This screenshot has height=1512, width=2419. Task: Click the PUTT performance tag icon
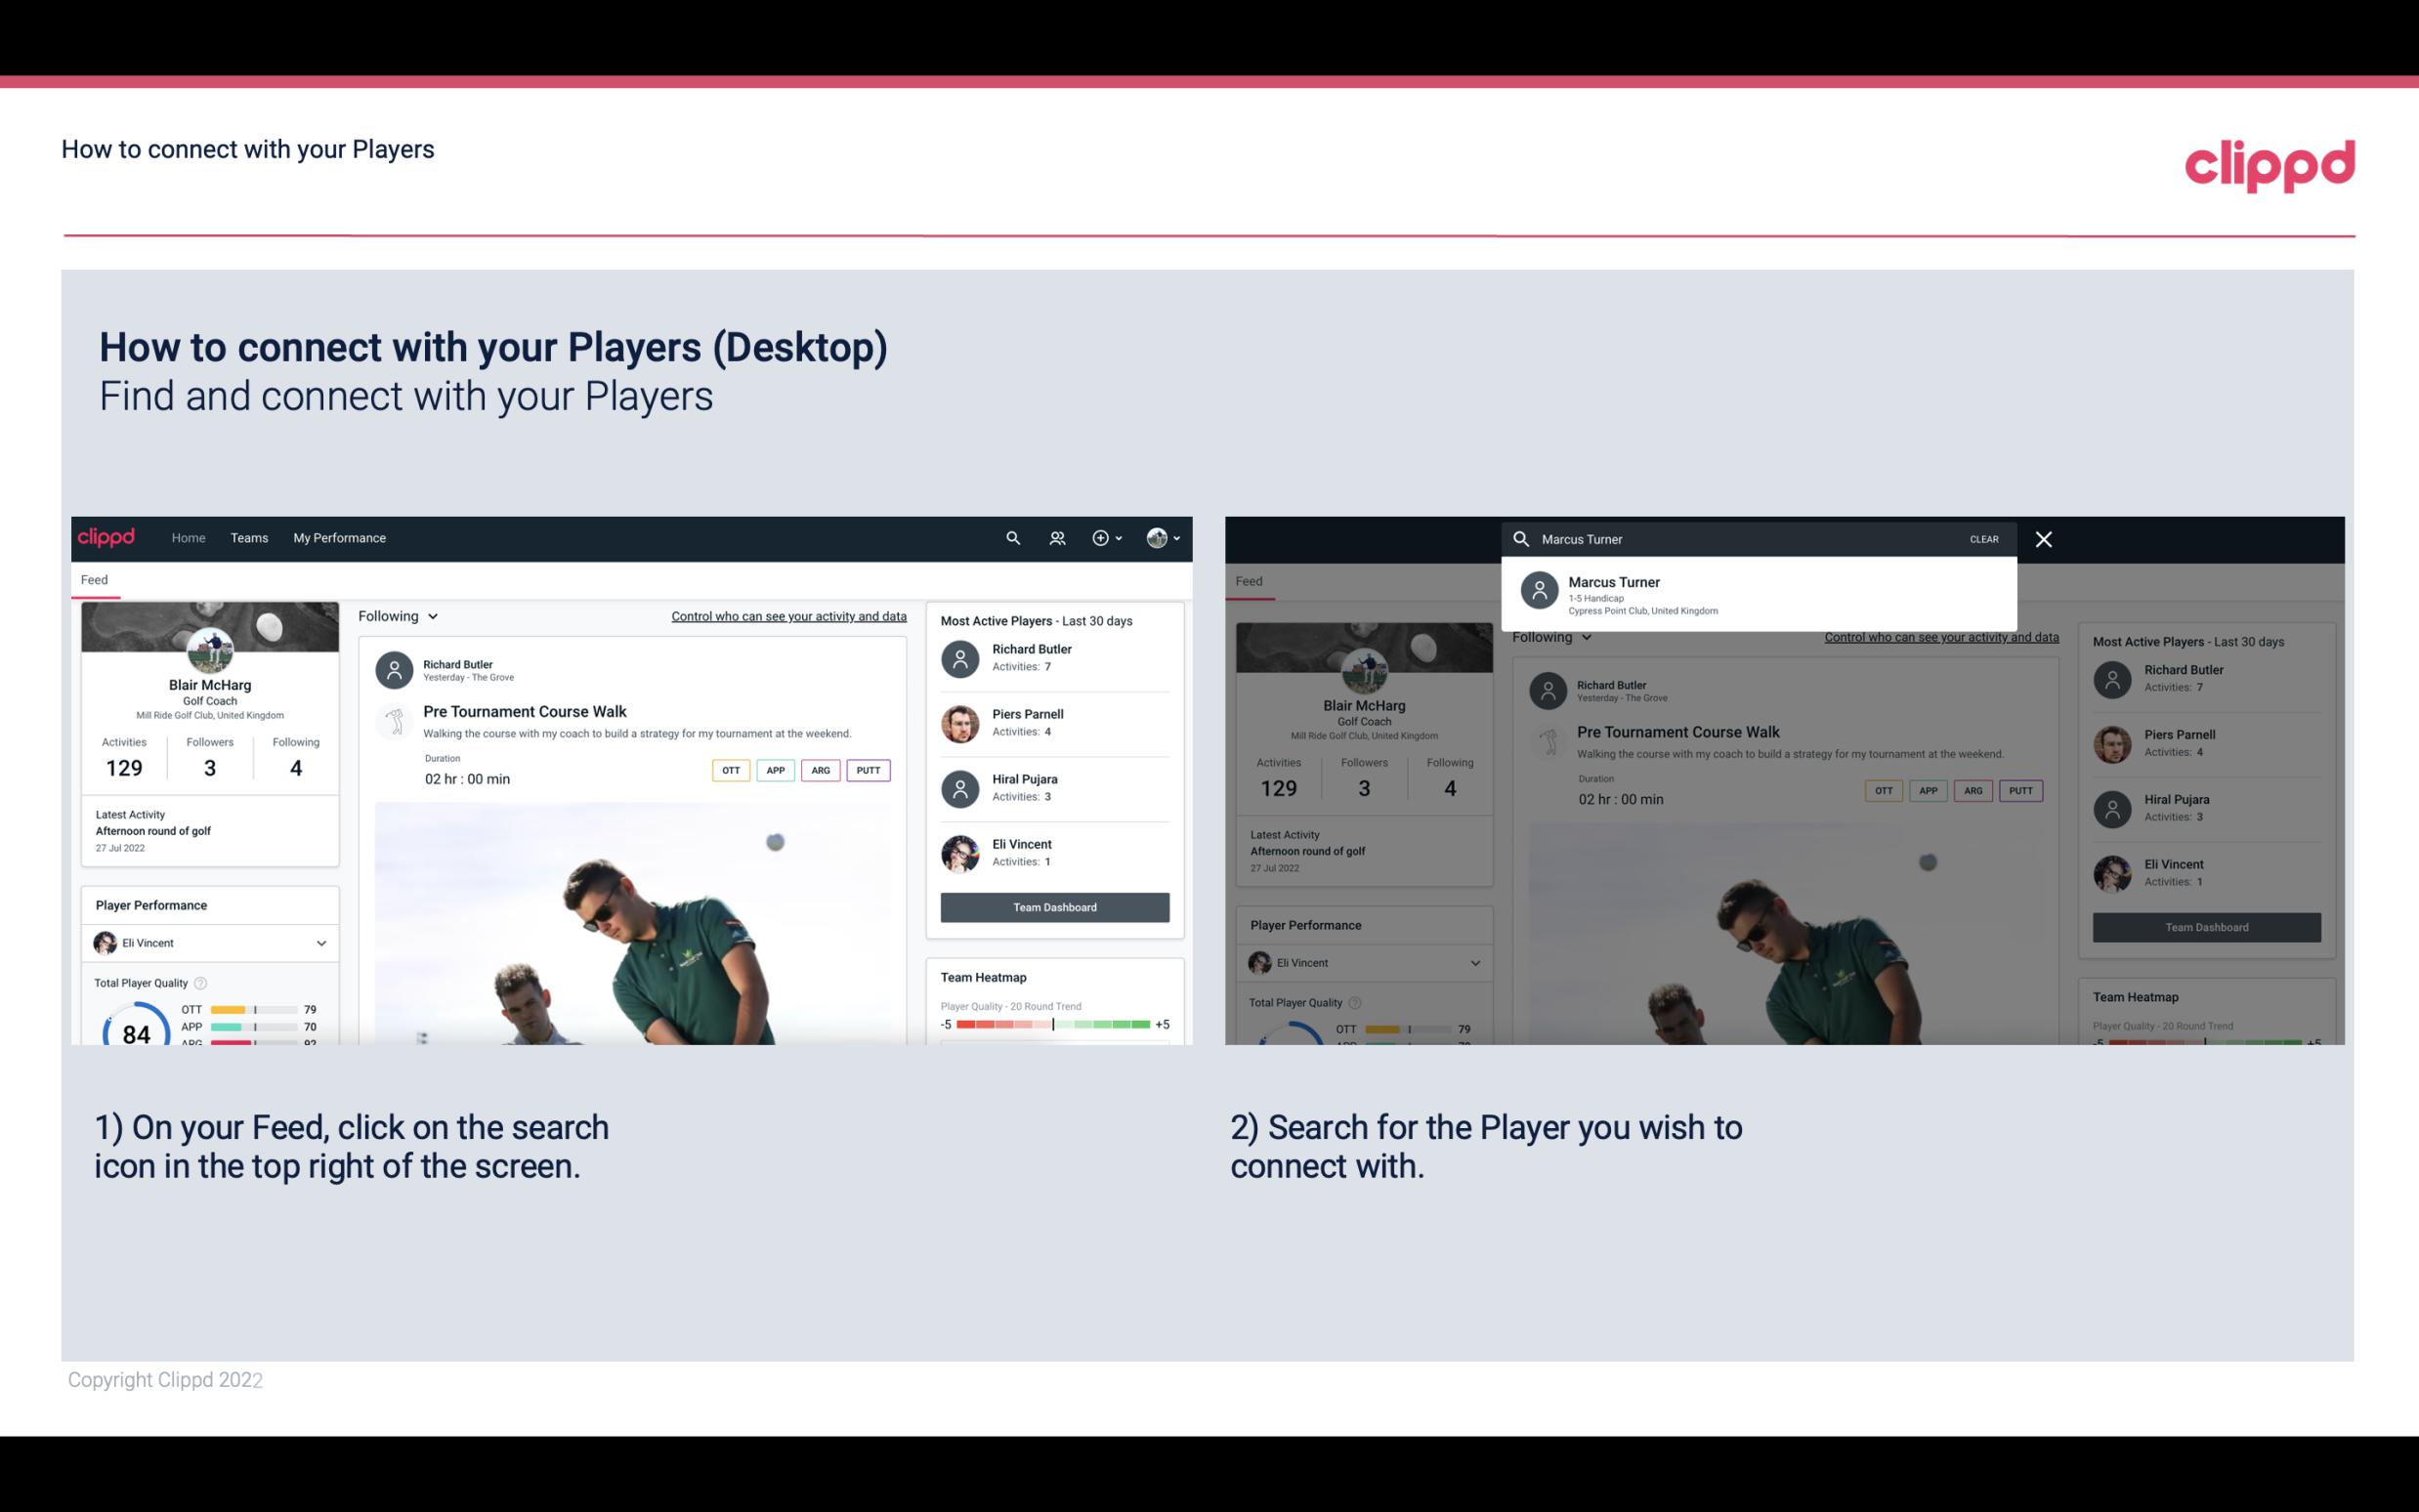870,770
